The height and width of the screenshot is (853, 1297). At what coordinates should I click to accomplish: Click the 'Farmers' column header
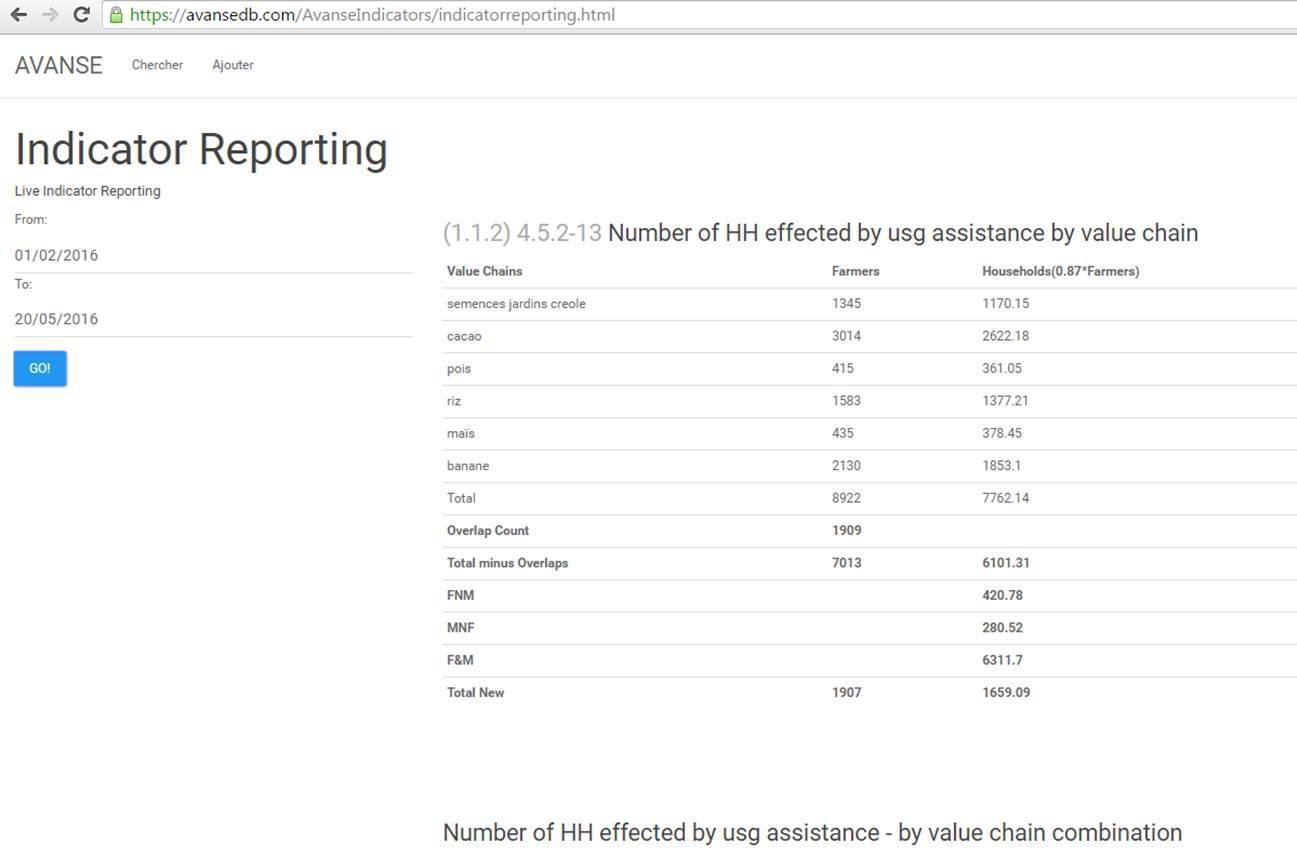click(856, 271)
